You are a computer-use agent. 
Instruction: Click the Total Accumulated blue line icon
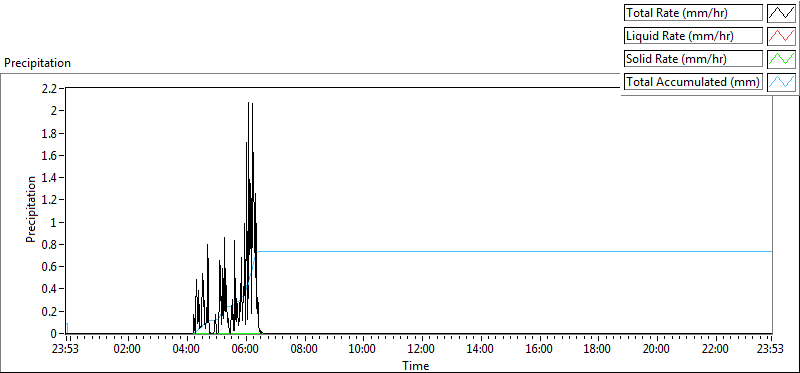782,82
